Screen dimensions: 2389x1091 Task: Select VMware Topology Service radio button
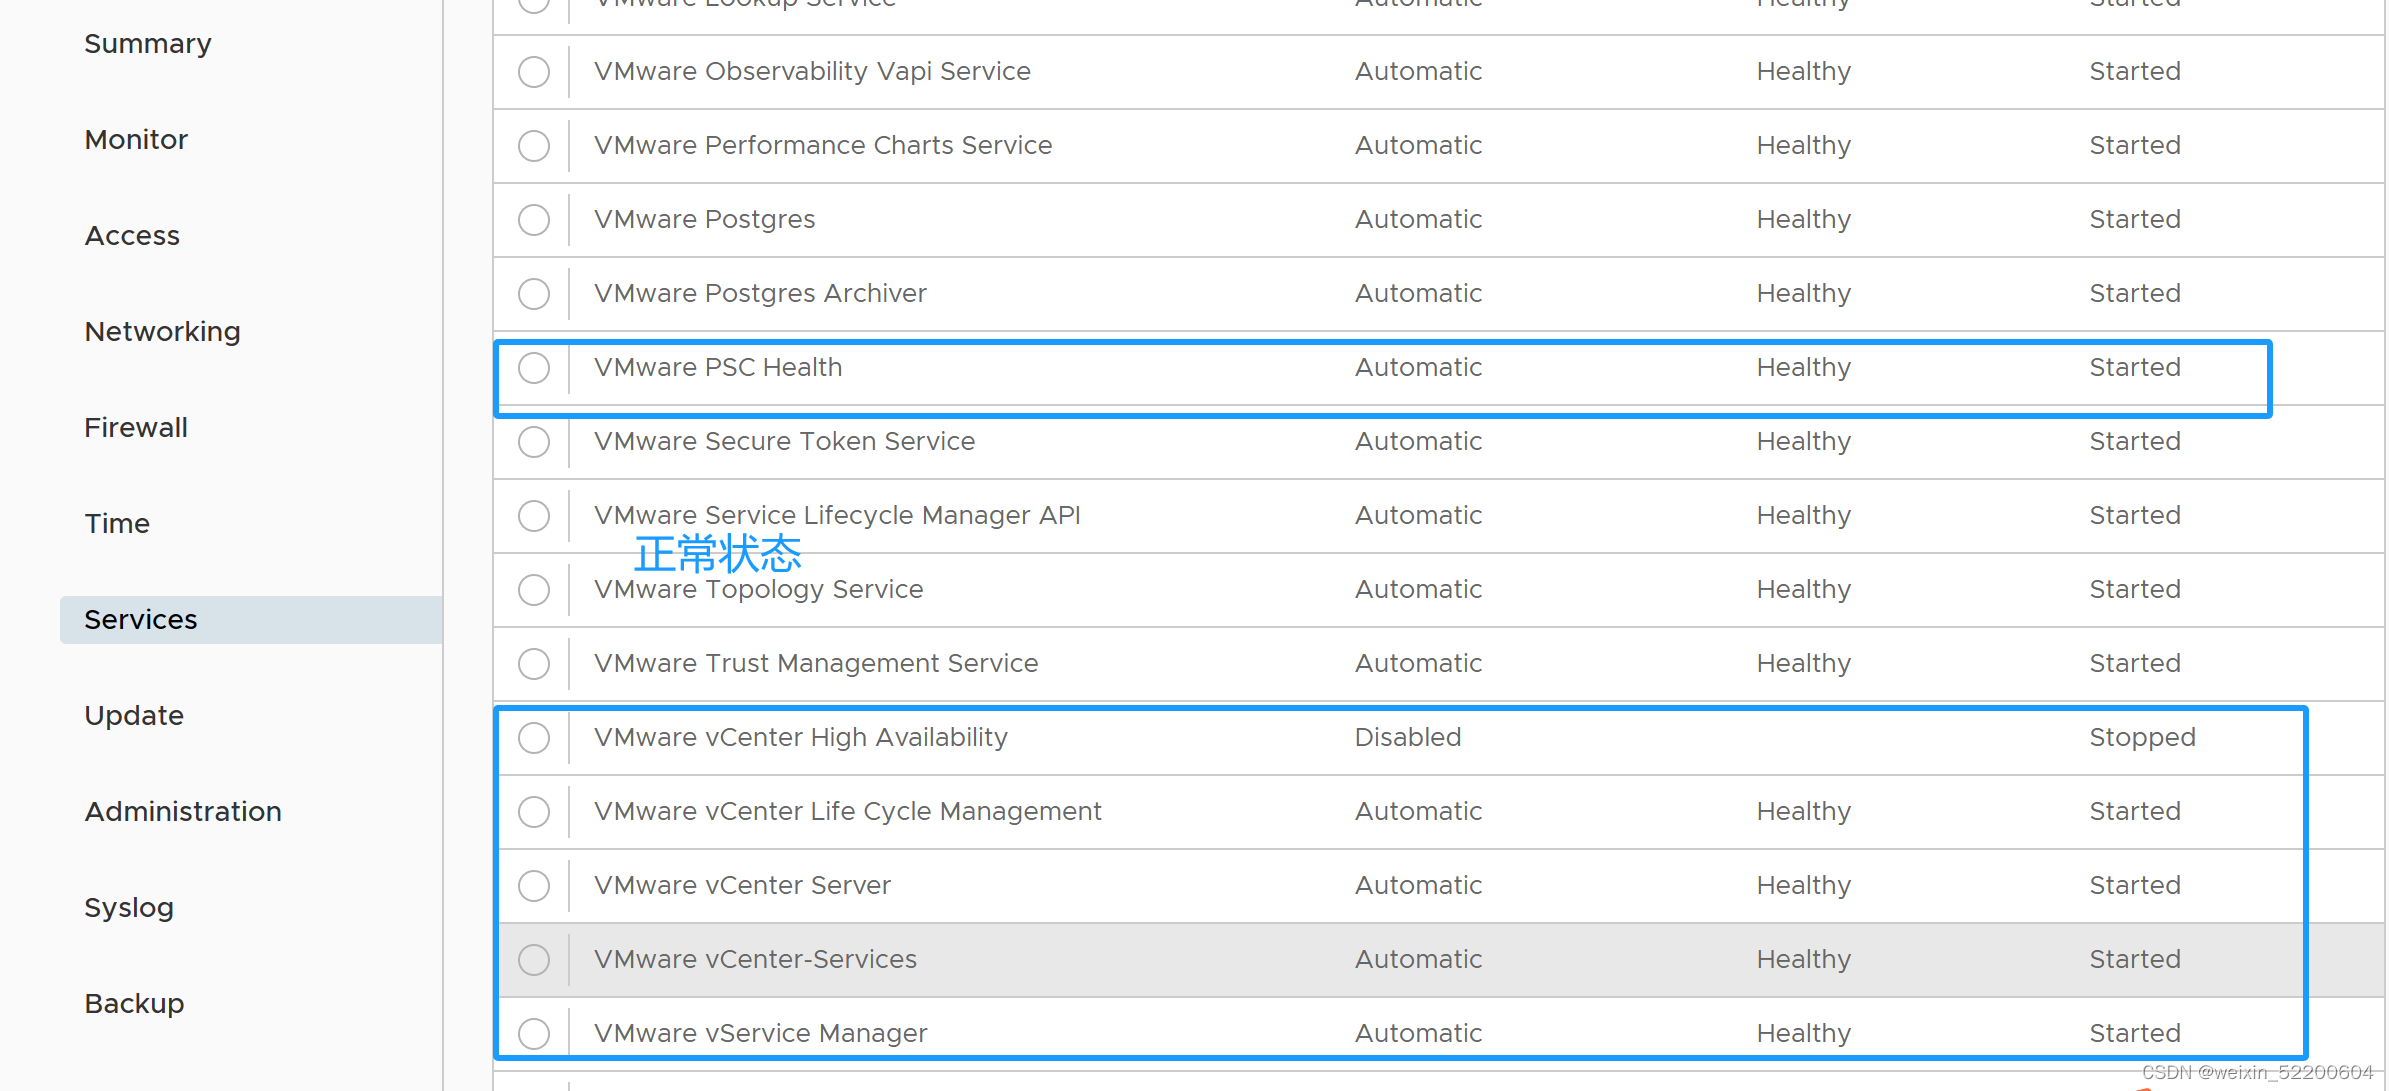point(534,590)
